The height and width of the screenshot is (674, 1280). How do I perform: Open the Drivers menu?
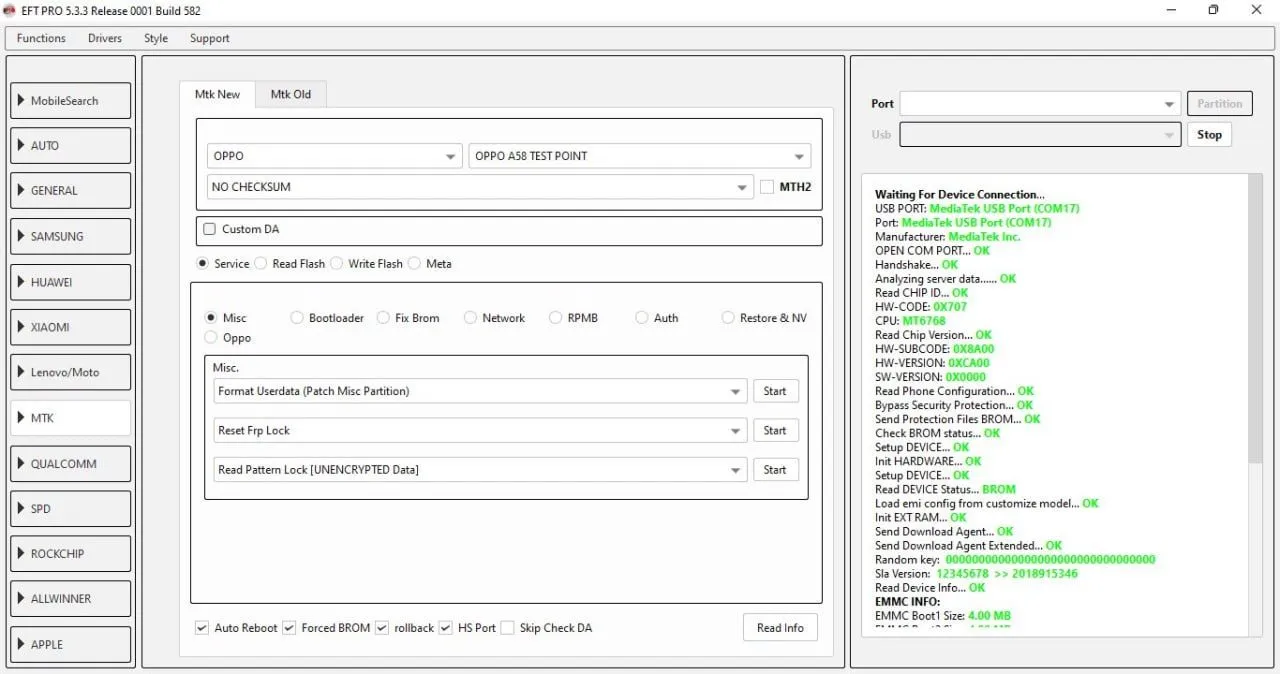pyautogui.click(x=104, y=38)
